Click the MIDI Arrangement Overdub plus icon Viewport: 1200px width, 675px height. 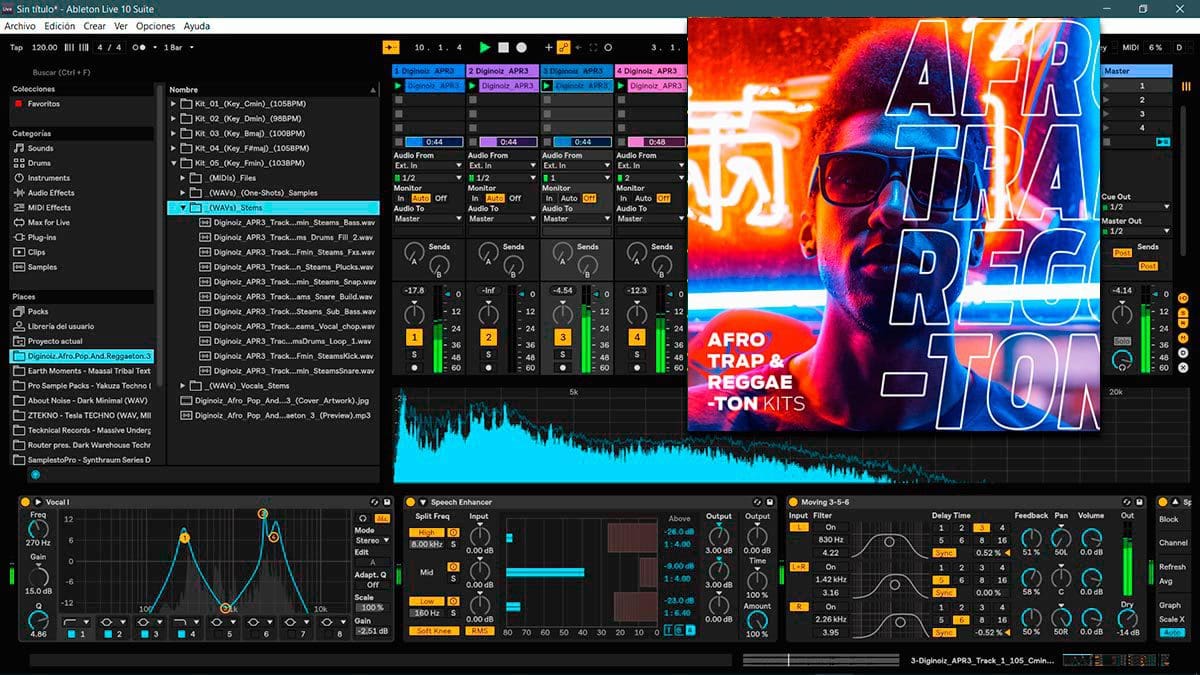point(548,47)
